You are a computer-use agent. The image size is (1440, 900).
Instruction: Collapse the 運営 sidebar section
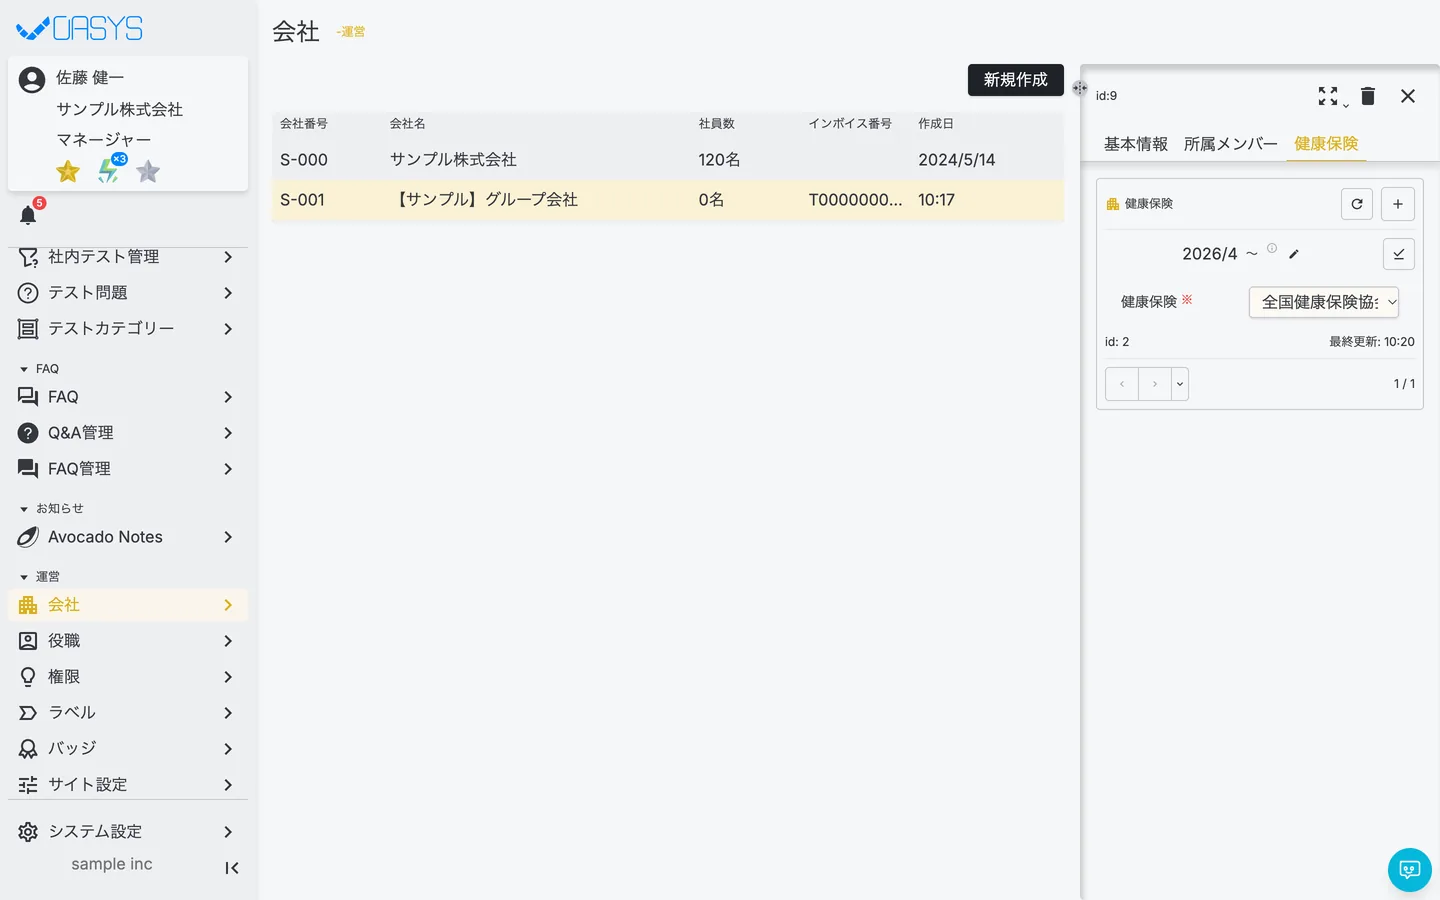click(40, 577)
